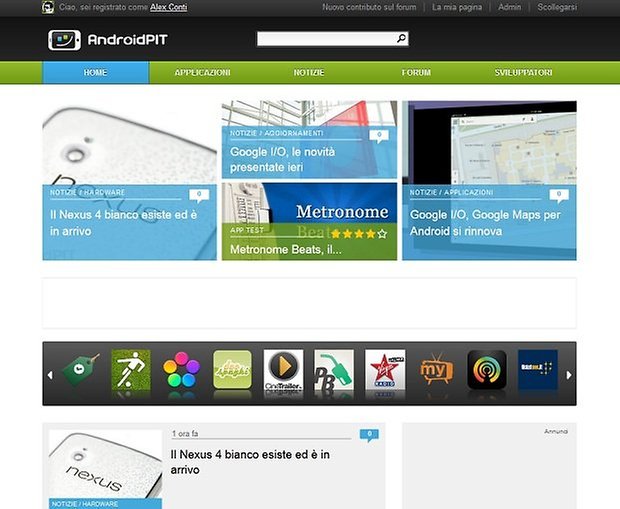The image size is (620, 509).
Task: Open the PB fuel pump app icon
Action: click(334, 369)
